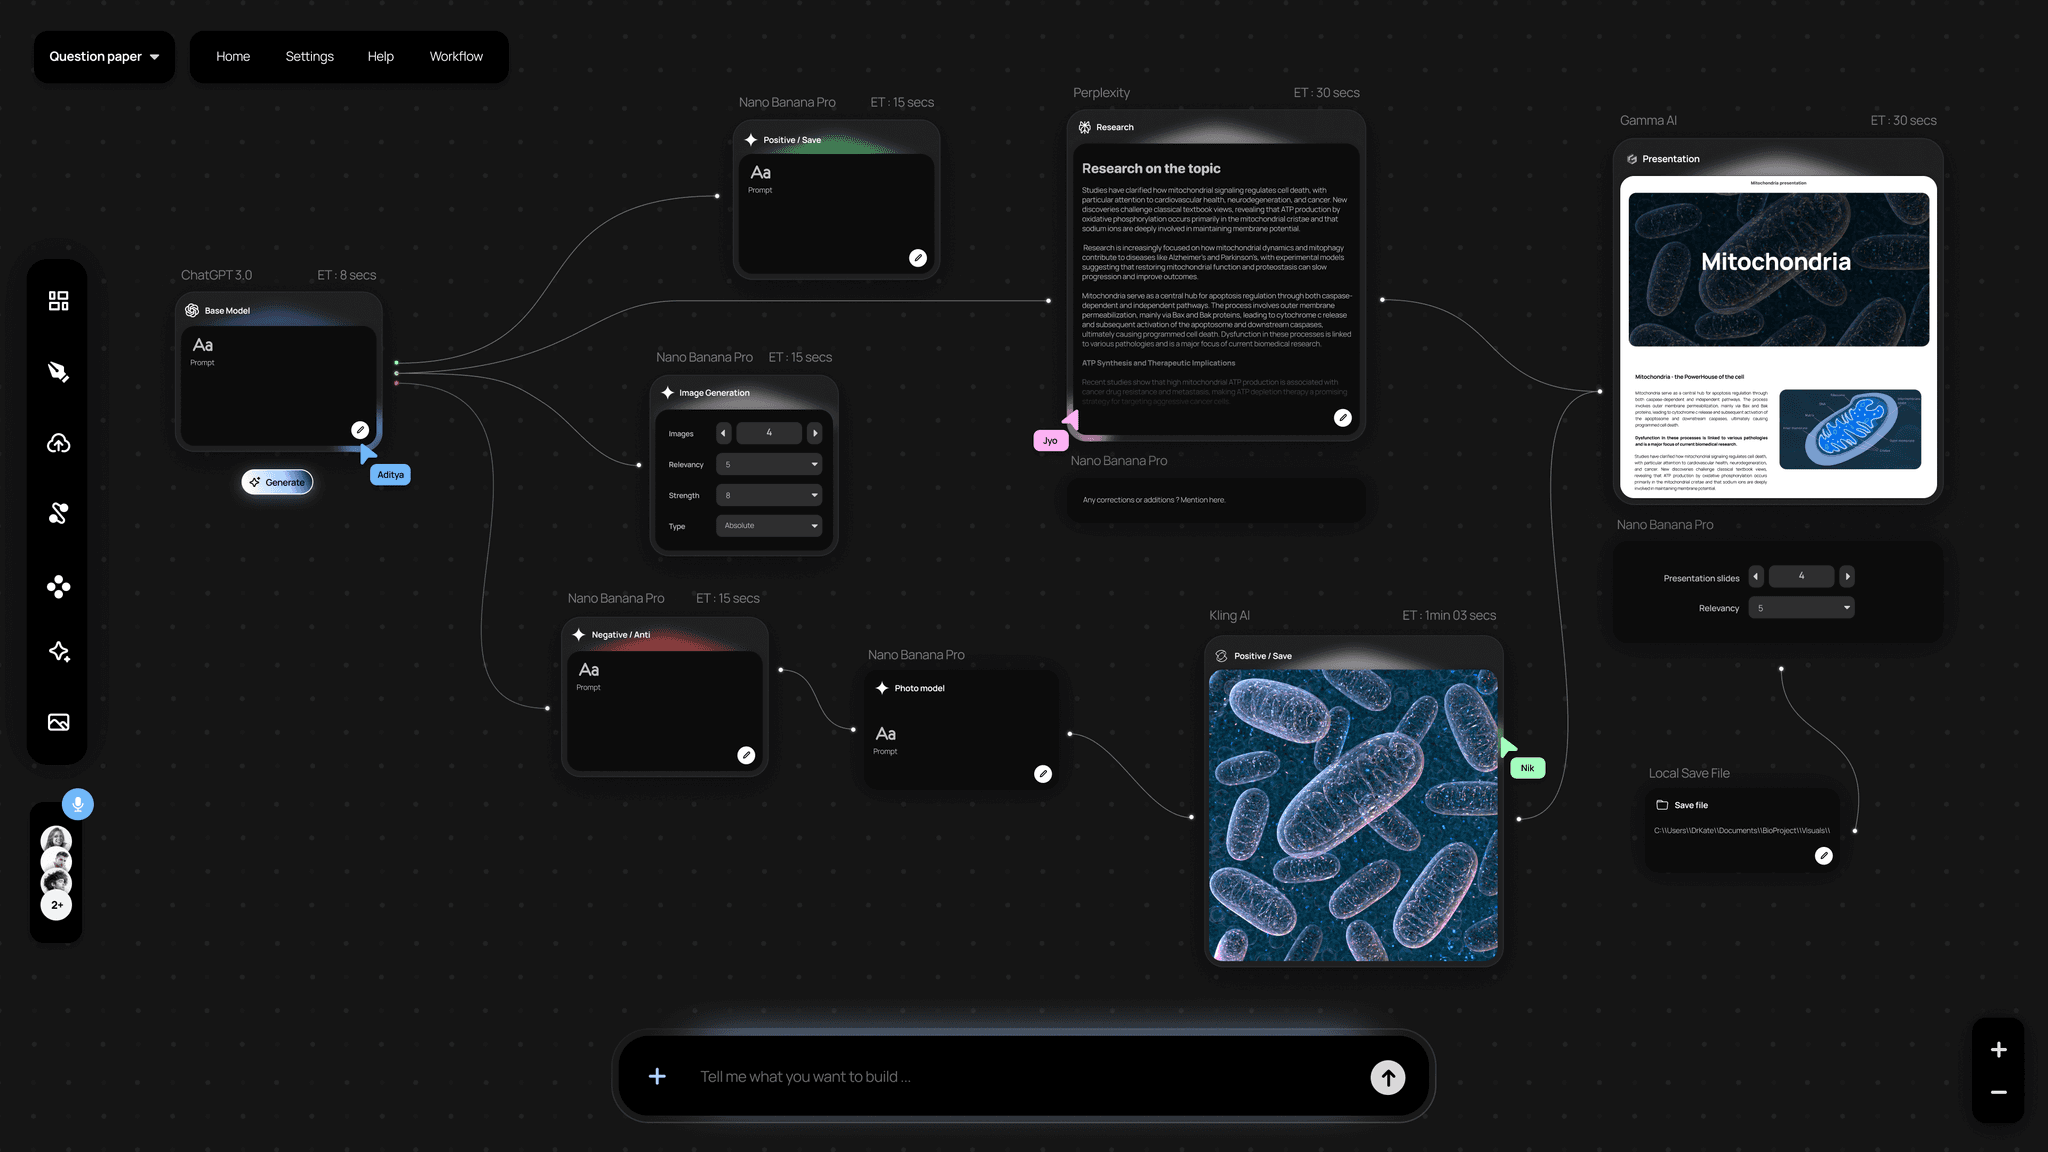The image size is (2048, 1152).
Task: Click the cloud upload sidebar icon
Action: tap(58, 443)
